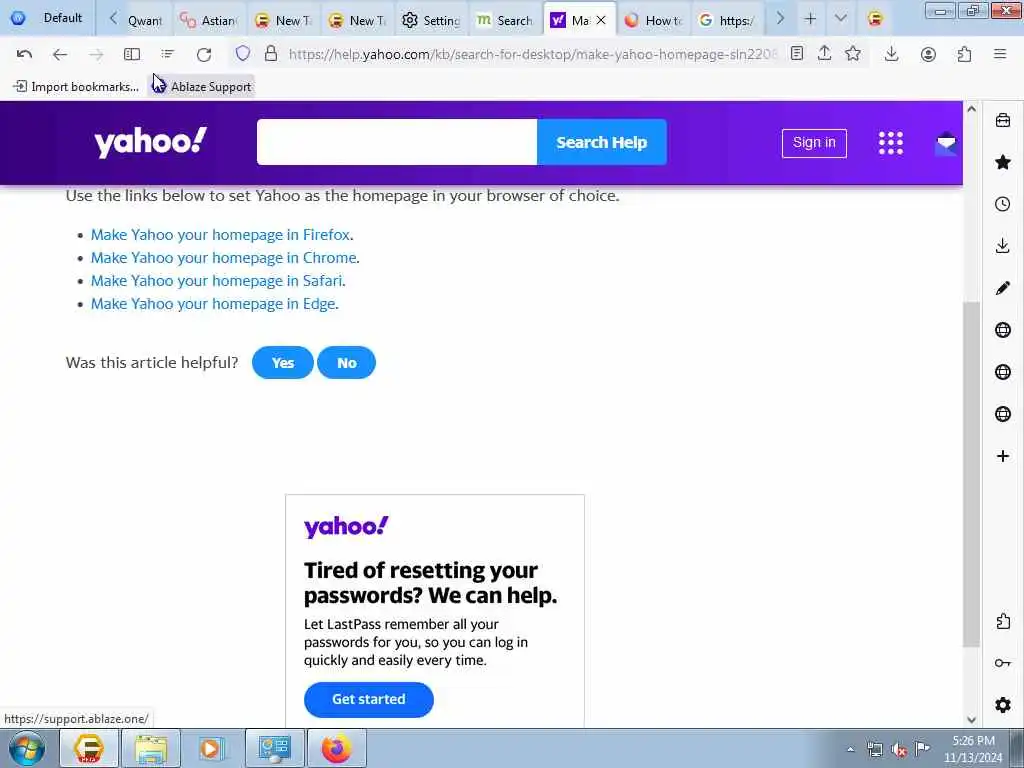Image resolution: width=1024 pixels, height=768 pixels.
Task: Open the Yahoo Mail envelope icon
Action: [x=946, y=143]
